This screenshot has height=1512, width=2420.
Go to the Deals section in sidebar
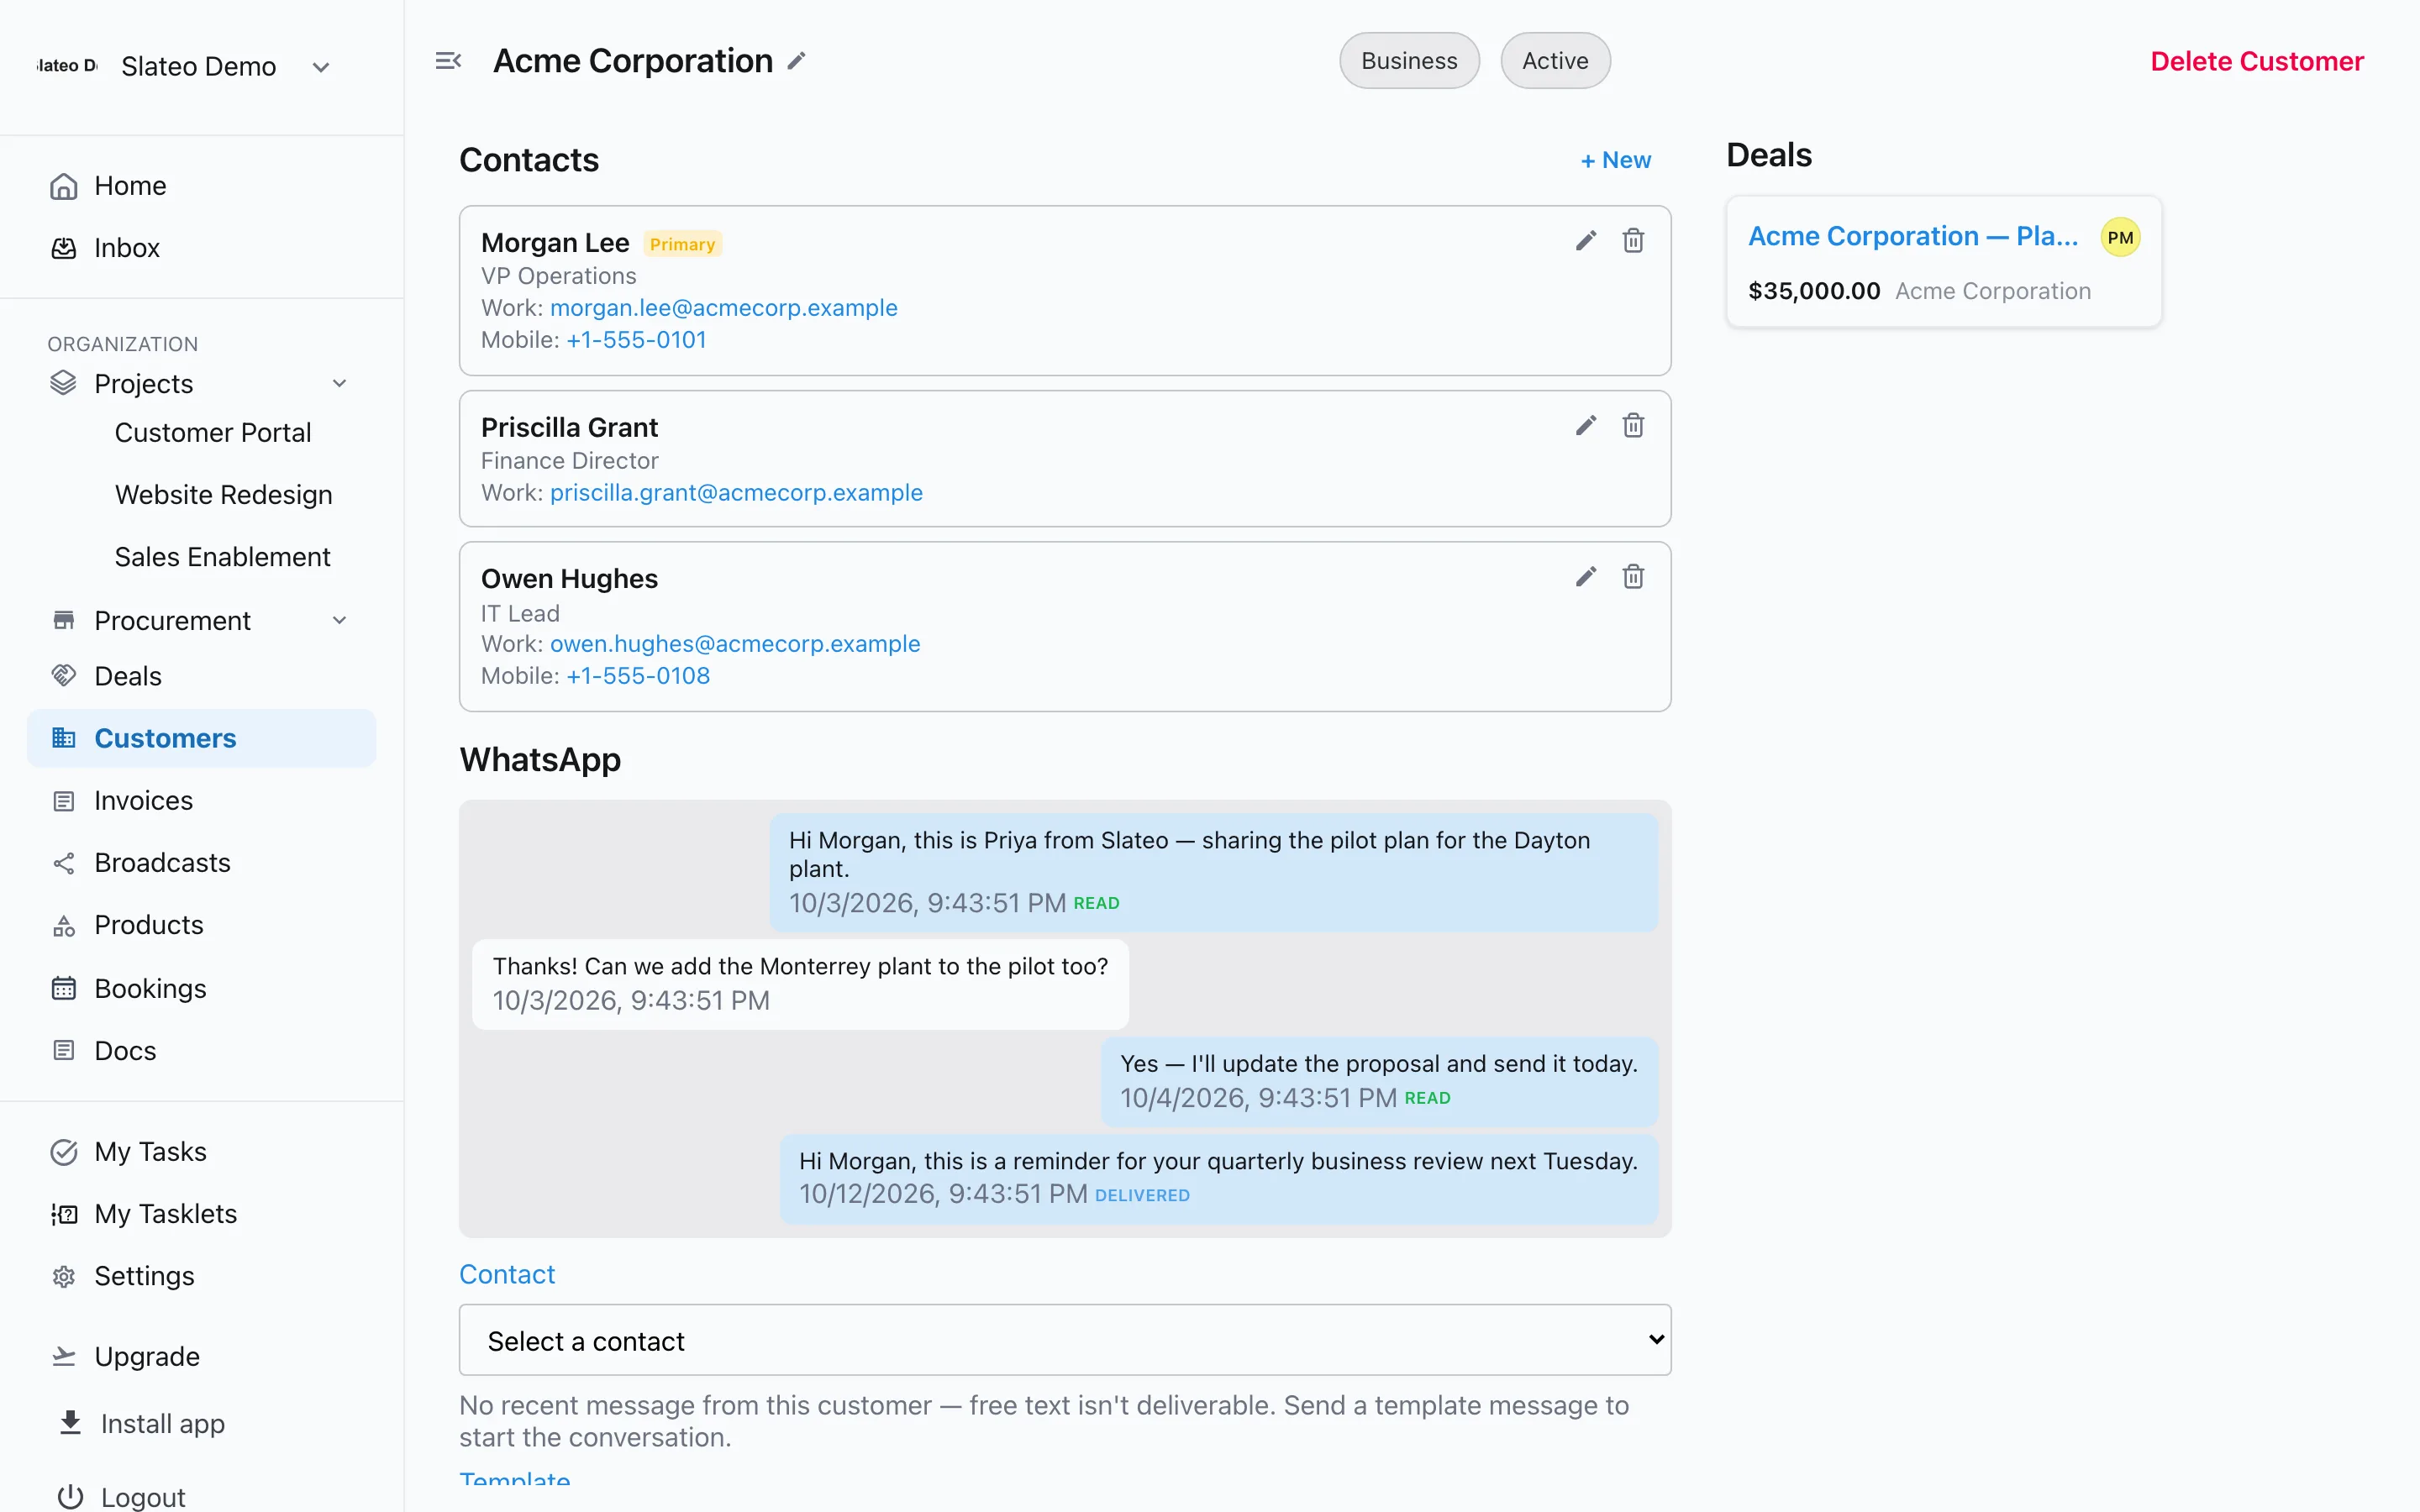(x=202, y=676)
